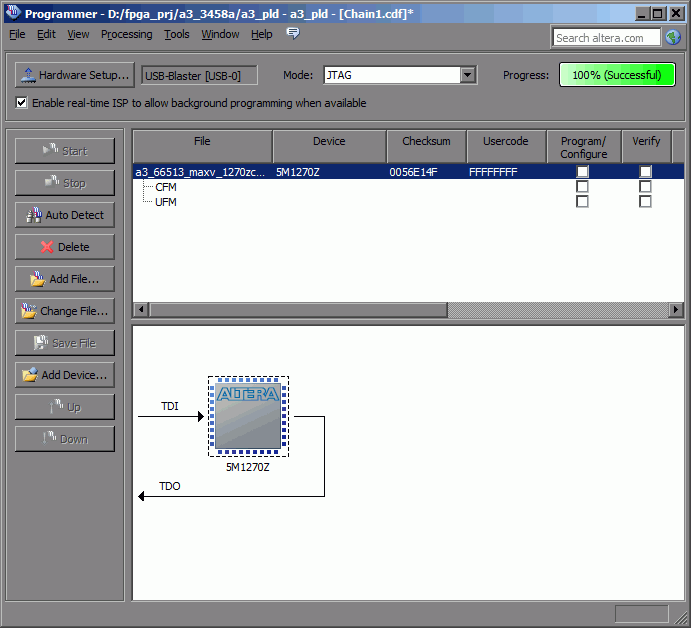Close the Programmer window
Image resolution: width=691 pixels, height=628 pixels.
click(x=676, y=13)
